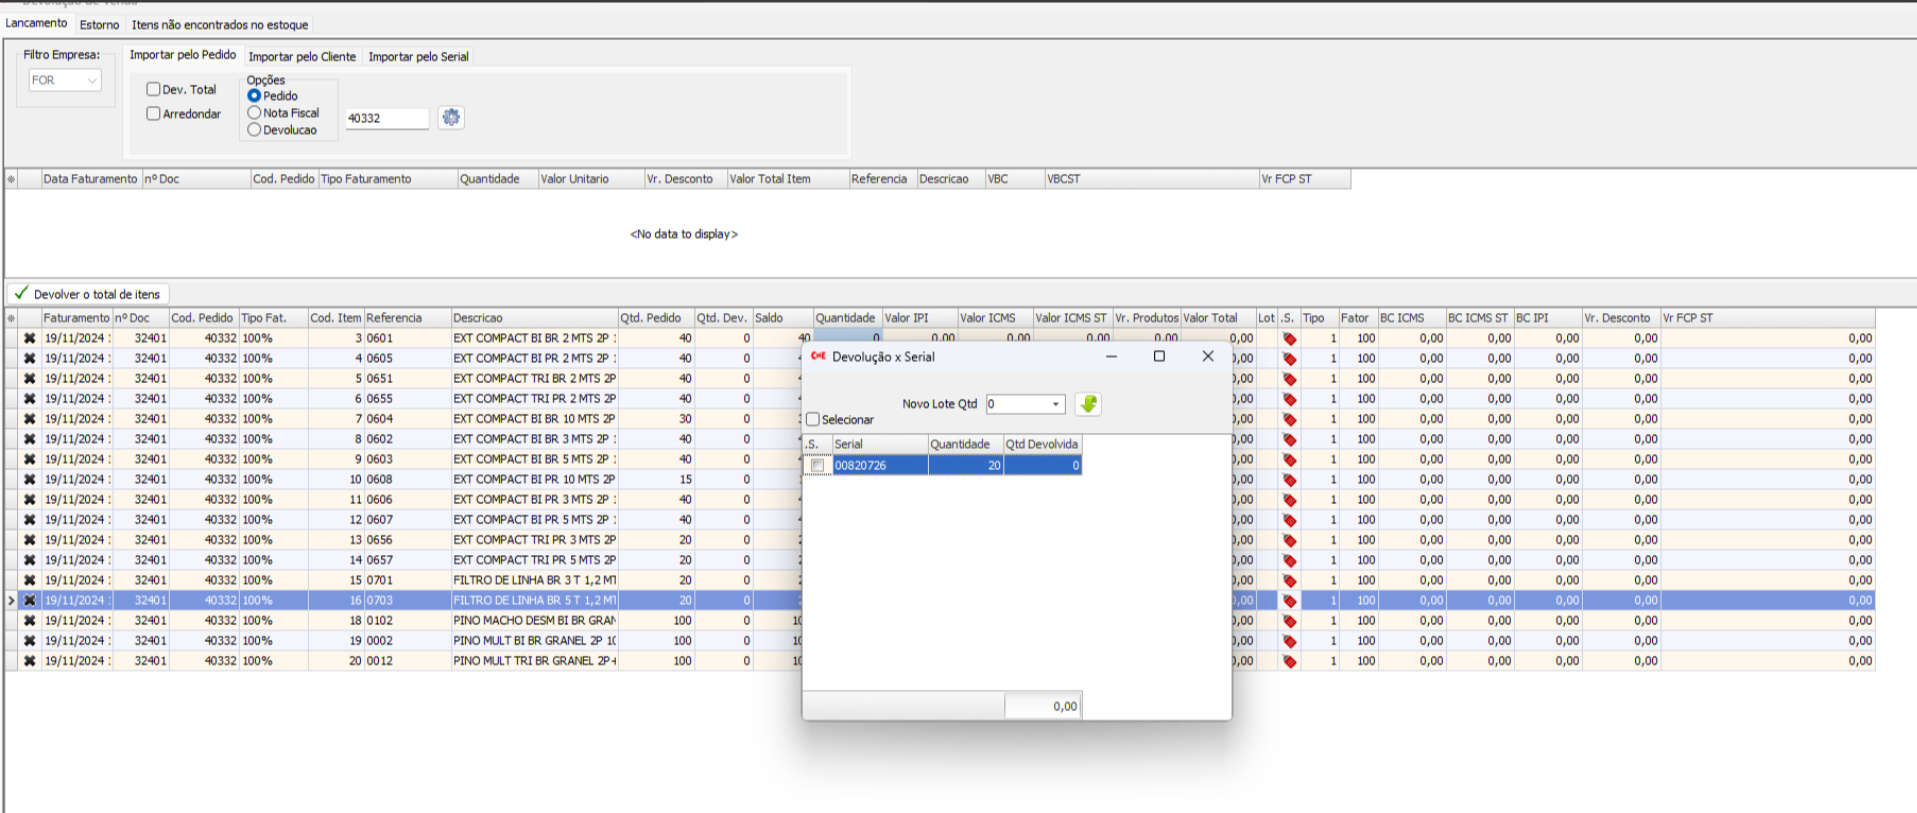Select the Devolucao radio option
This screenshot has width=1917, height=813.
click(254, 130)
